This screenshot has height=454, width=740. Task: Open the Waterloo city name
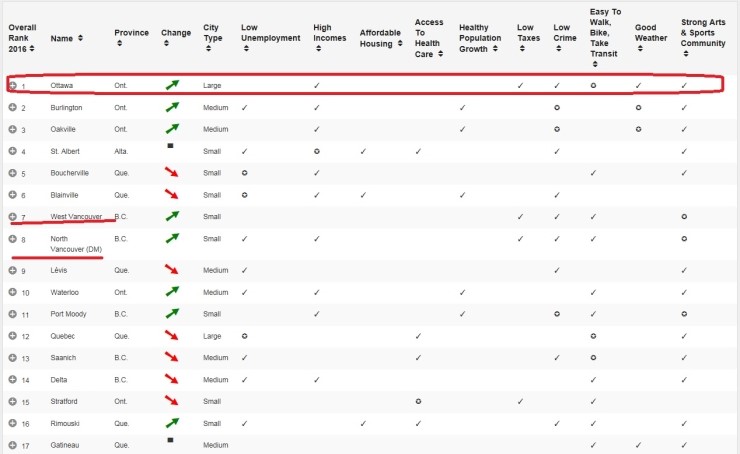pos(65,292)
